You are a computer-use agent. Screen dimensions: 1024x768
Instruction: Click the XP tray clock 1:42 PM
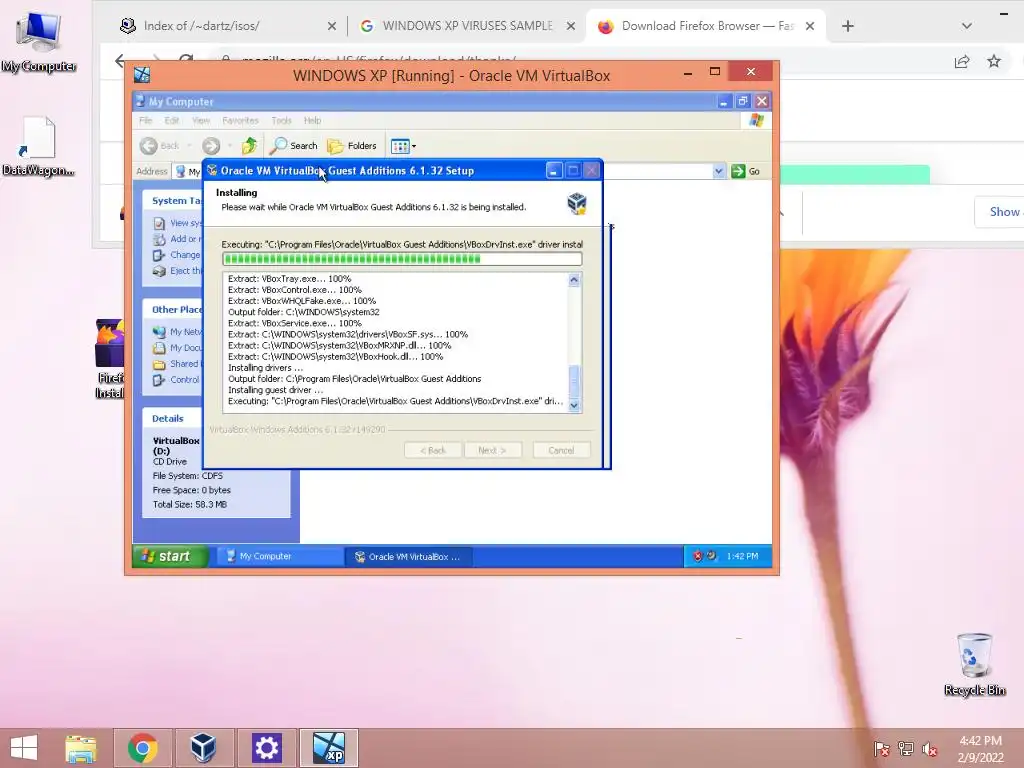tap(742, 556)
